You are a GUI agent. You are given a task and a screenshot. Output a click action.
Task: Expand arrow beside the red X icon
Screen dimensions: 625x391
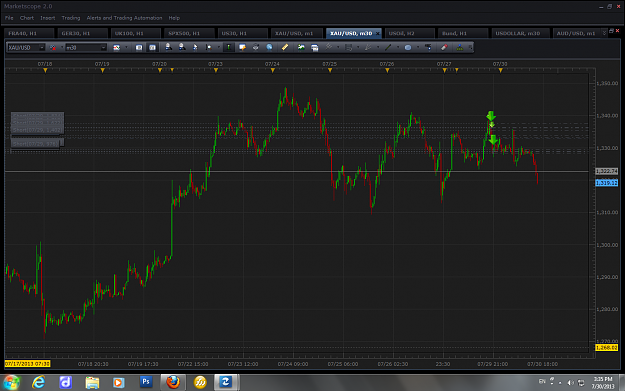(x=62, y=47)
